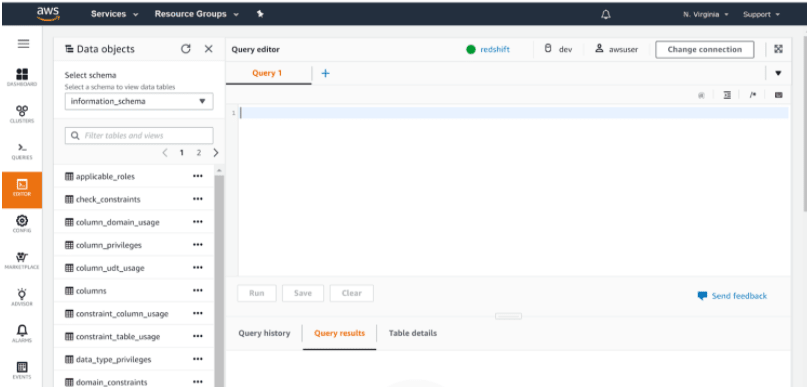Open Clusters in the sidebar
Screen dimensions: 807x387
[x=22, y=114]
